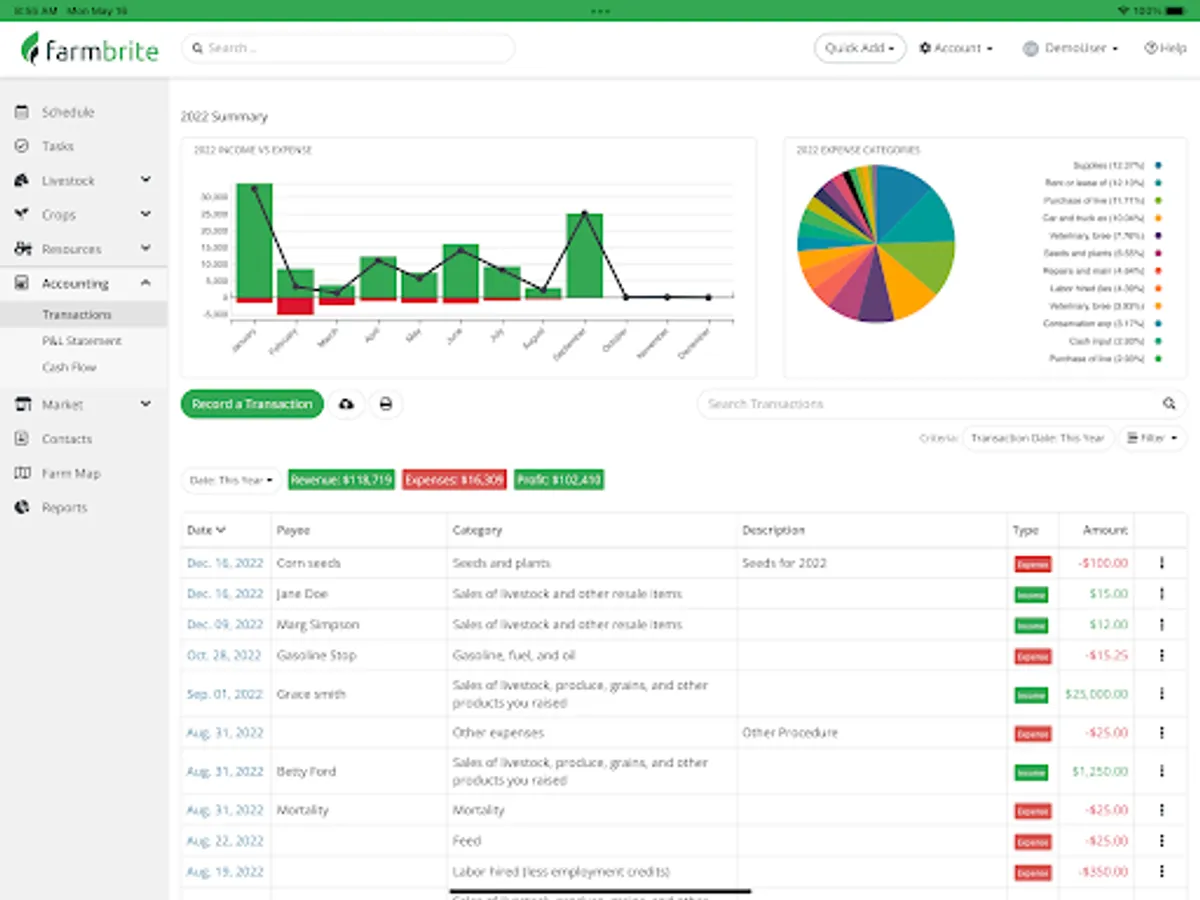
Task: Open the Aug. 22, 2022 date link
Action: tap(225, 842)
